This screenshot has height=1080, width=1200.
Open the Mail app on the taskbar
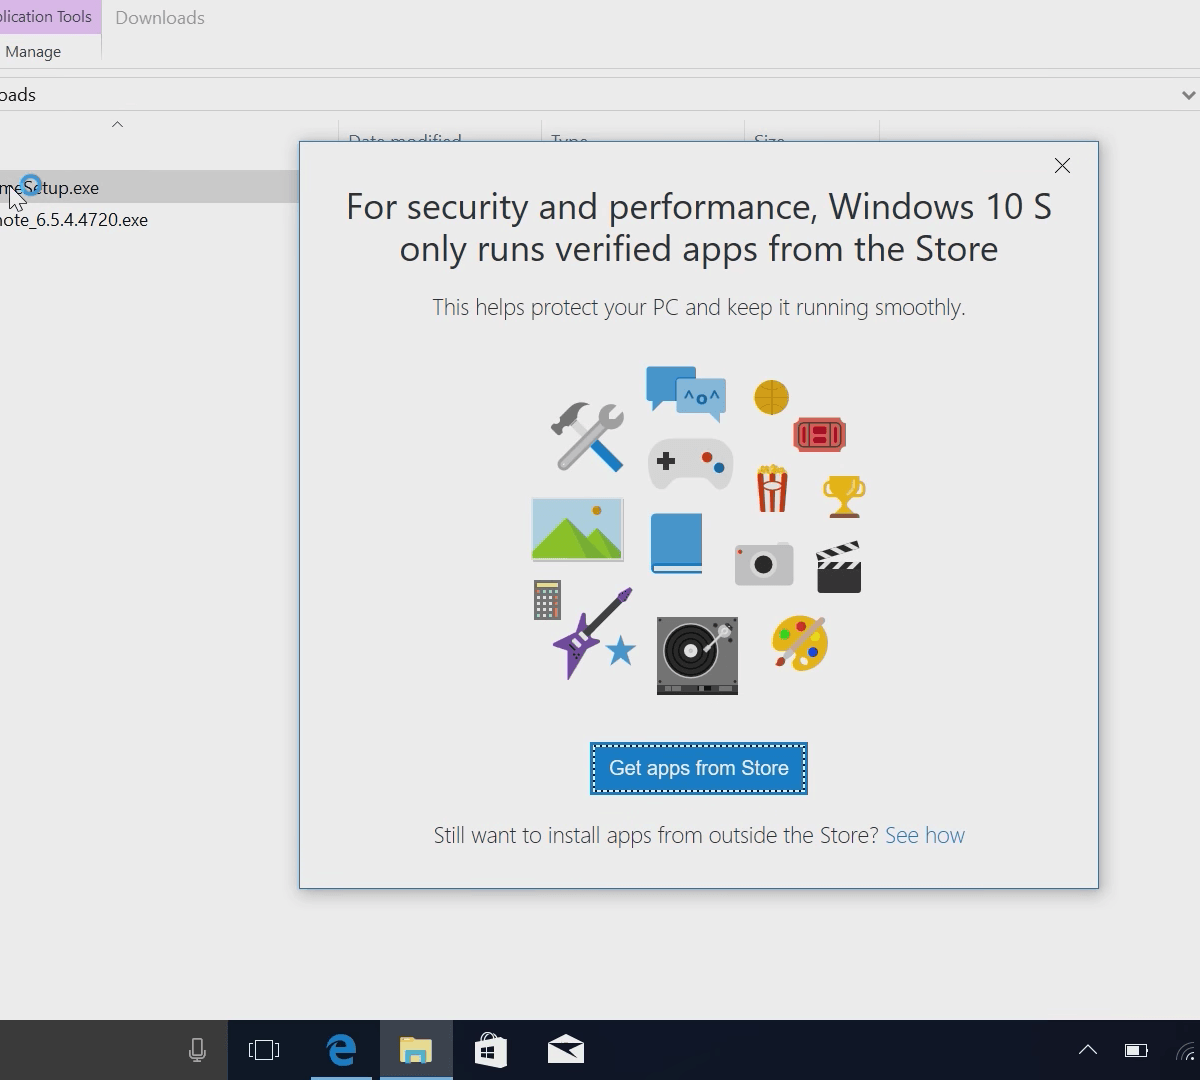pyautogui.click(x=565, y=1050)
